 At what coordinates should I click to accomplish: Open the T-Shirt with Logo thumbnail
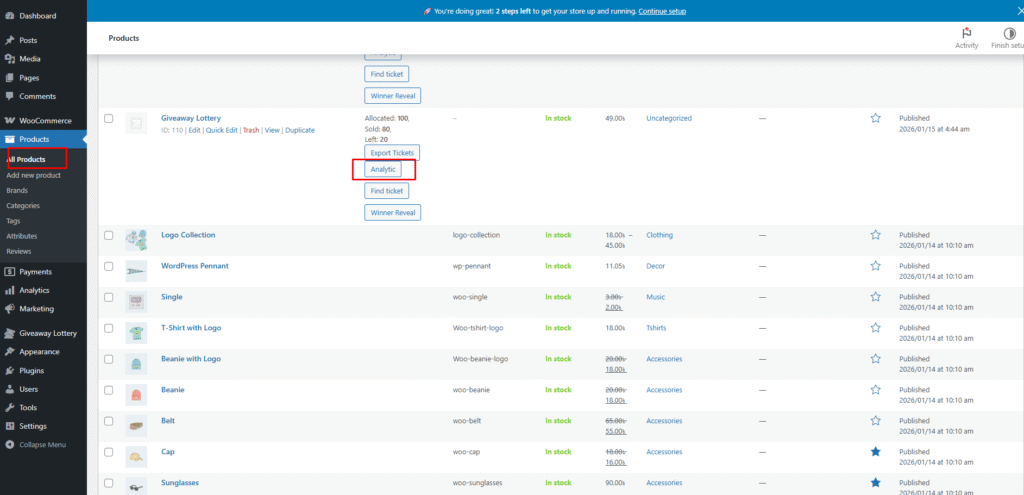pos(136,329)
